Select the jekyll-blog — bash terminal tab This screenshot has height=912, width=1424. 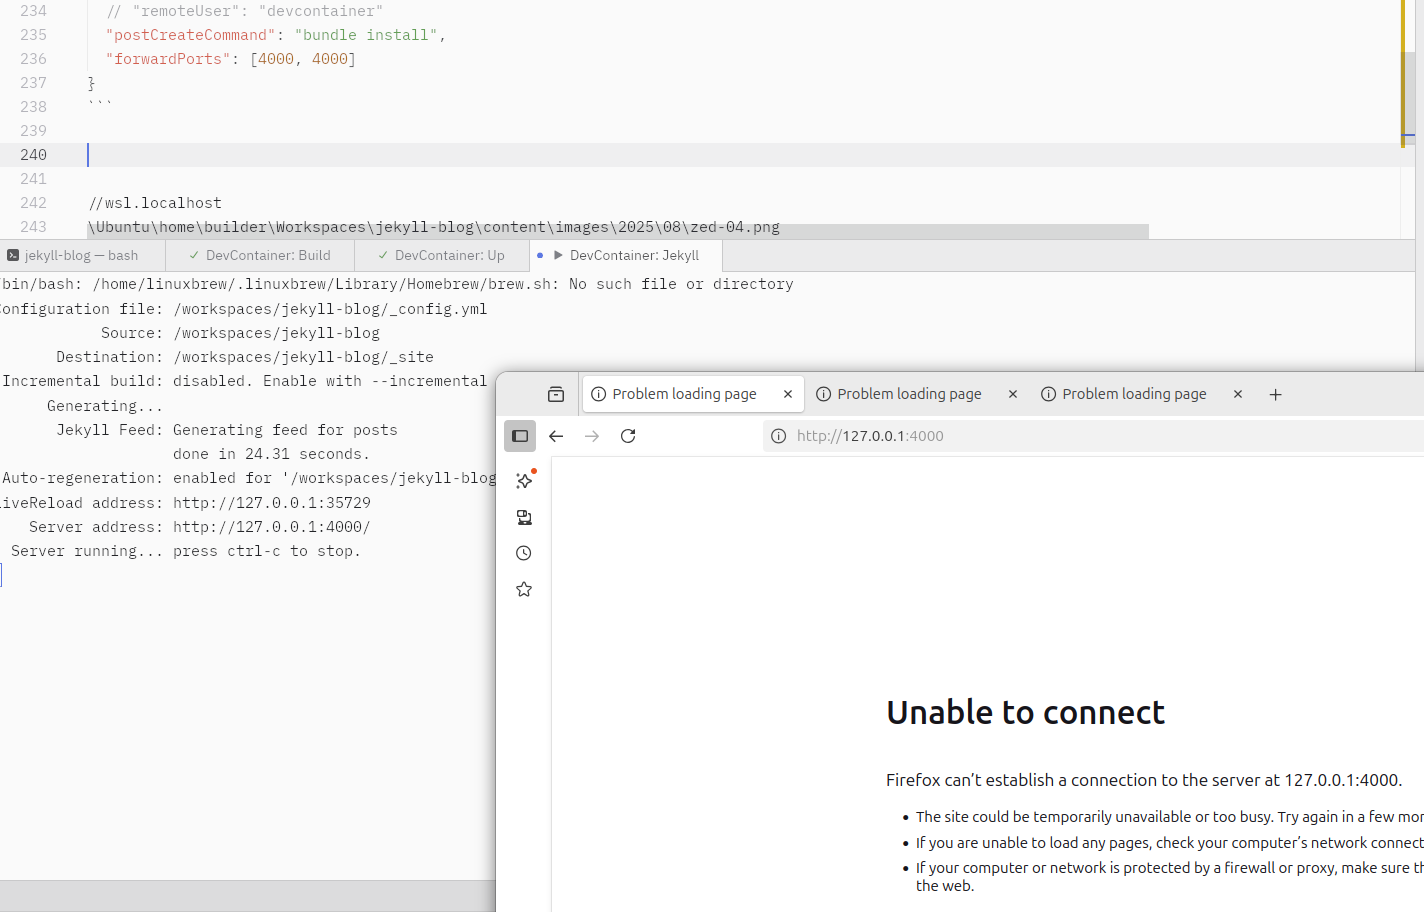pyautogui.click(x=82, y=255)
